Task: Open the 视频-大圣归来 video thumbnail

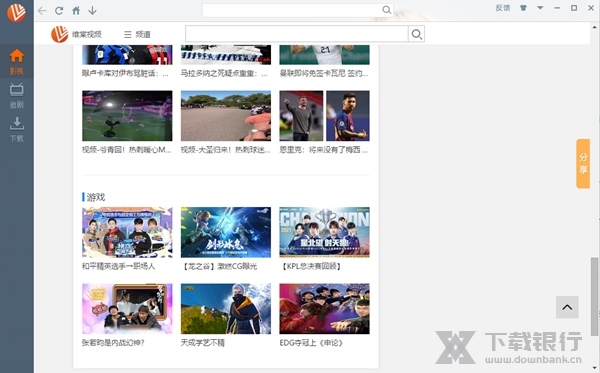Action: [226, 116]
